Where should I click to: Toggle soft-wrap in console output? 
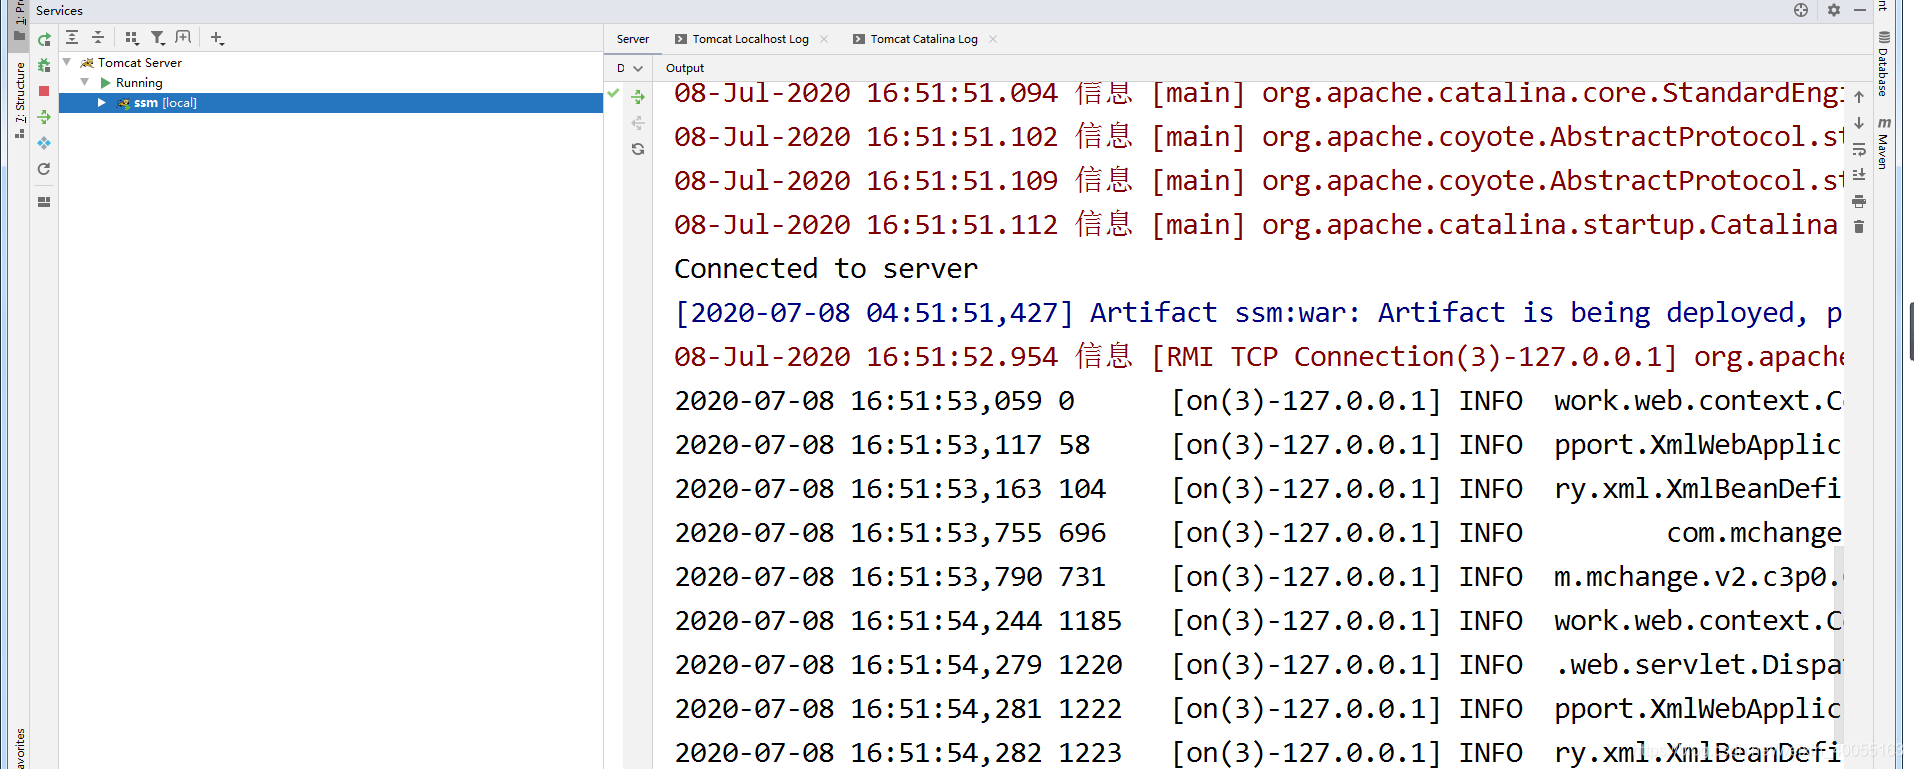[1859, 149]
